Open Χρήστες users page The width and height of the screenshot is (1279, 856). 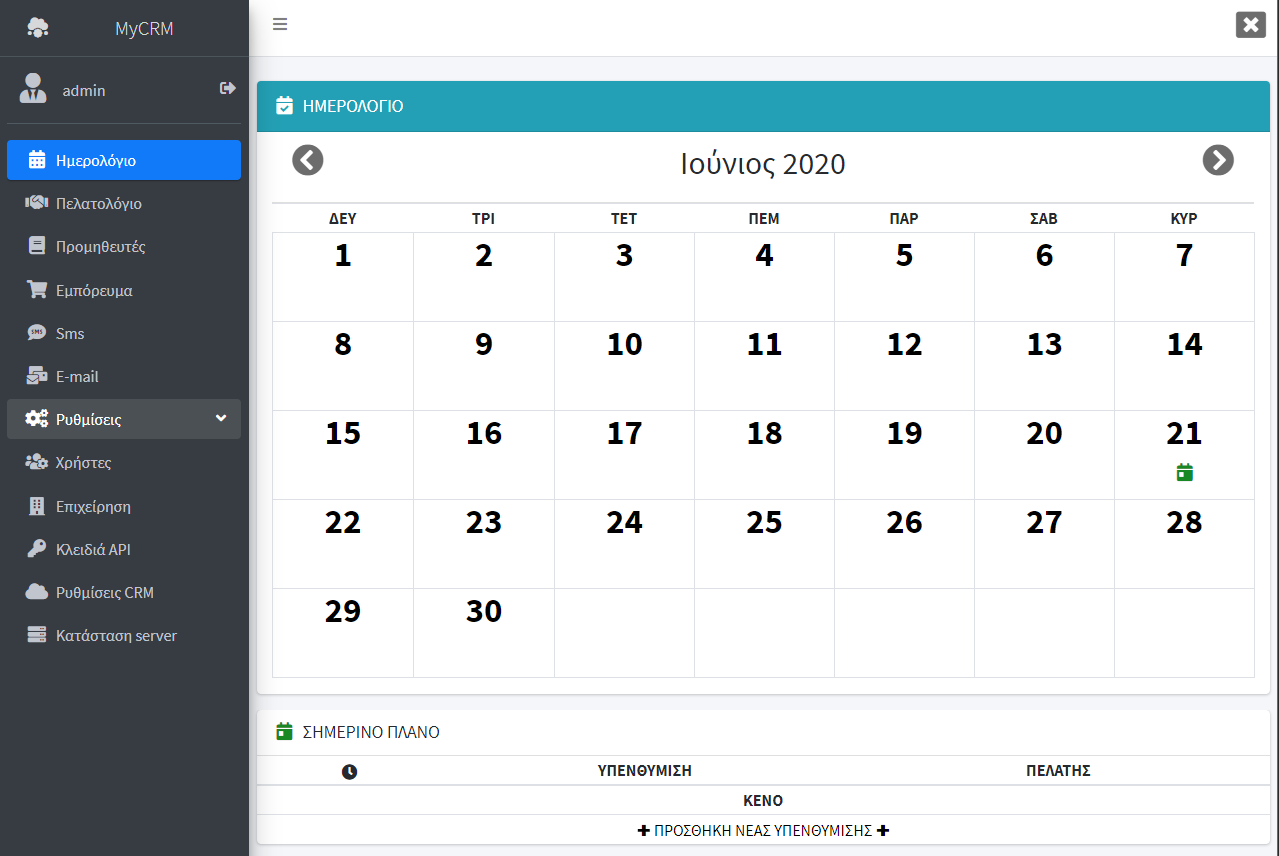(x=83, y=463)
